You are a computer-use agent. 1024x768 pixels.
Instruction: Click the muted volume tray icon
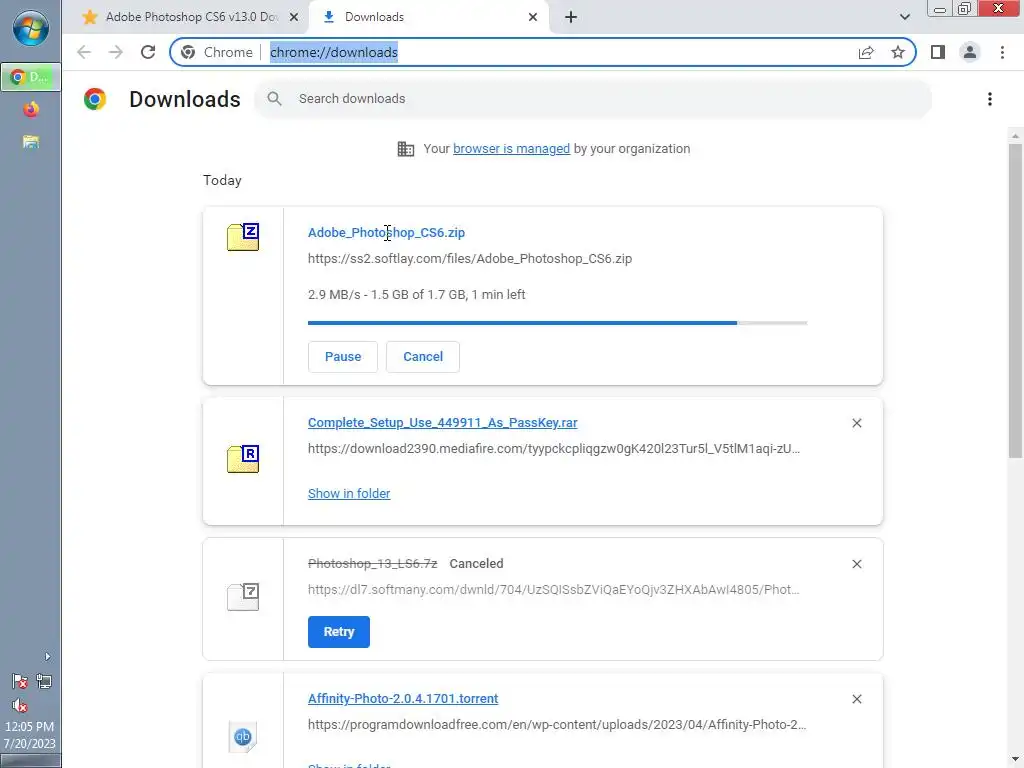[20, 705]
